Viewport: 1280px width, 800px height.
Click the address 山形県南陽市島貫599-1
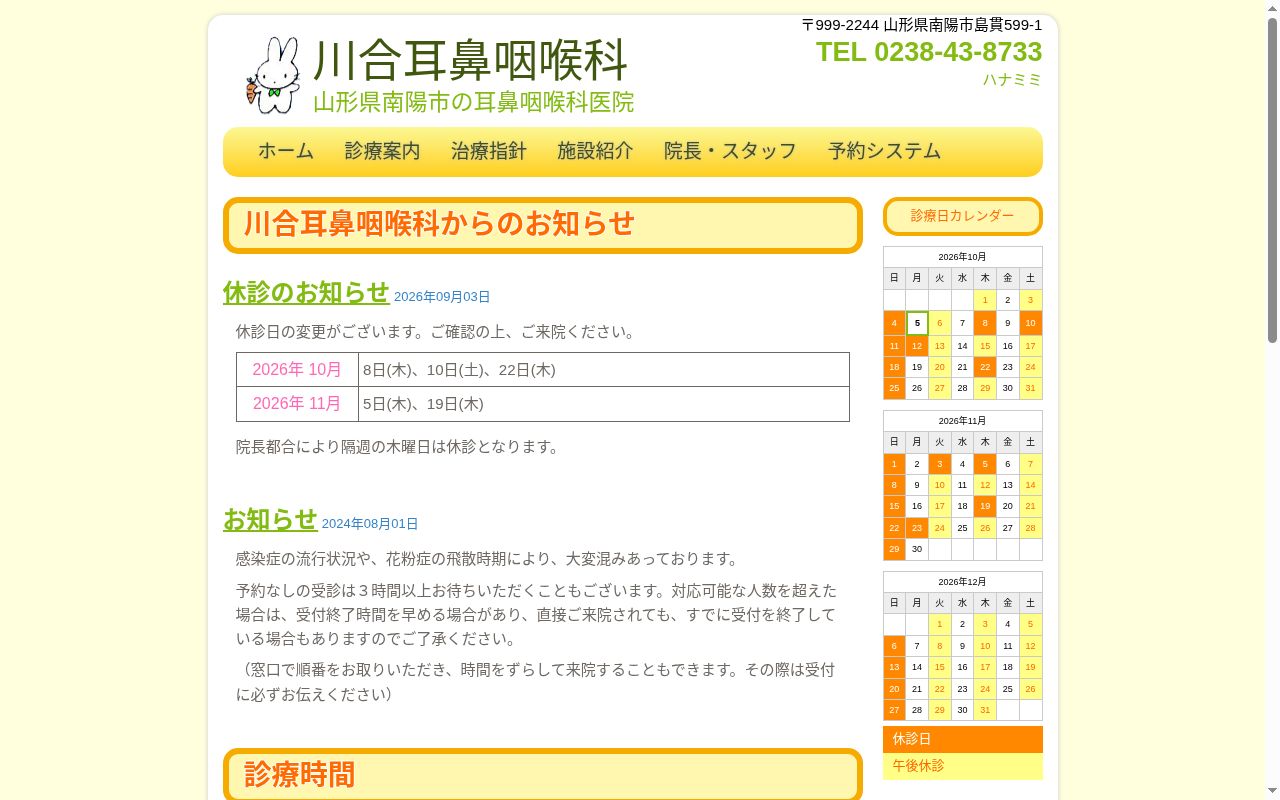963,25
